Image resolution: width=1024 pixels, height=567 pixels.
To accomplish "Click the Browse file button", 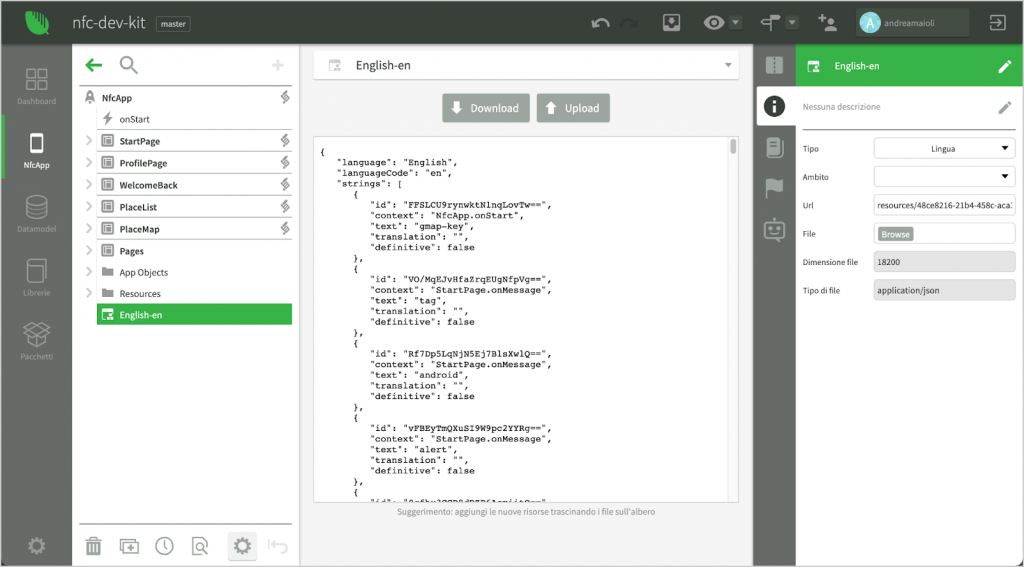I will [x=895, y=234].
